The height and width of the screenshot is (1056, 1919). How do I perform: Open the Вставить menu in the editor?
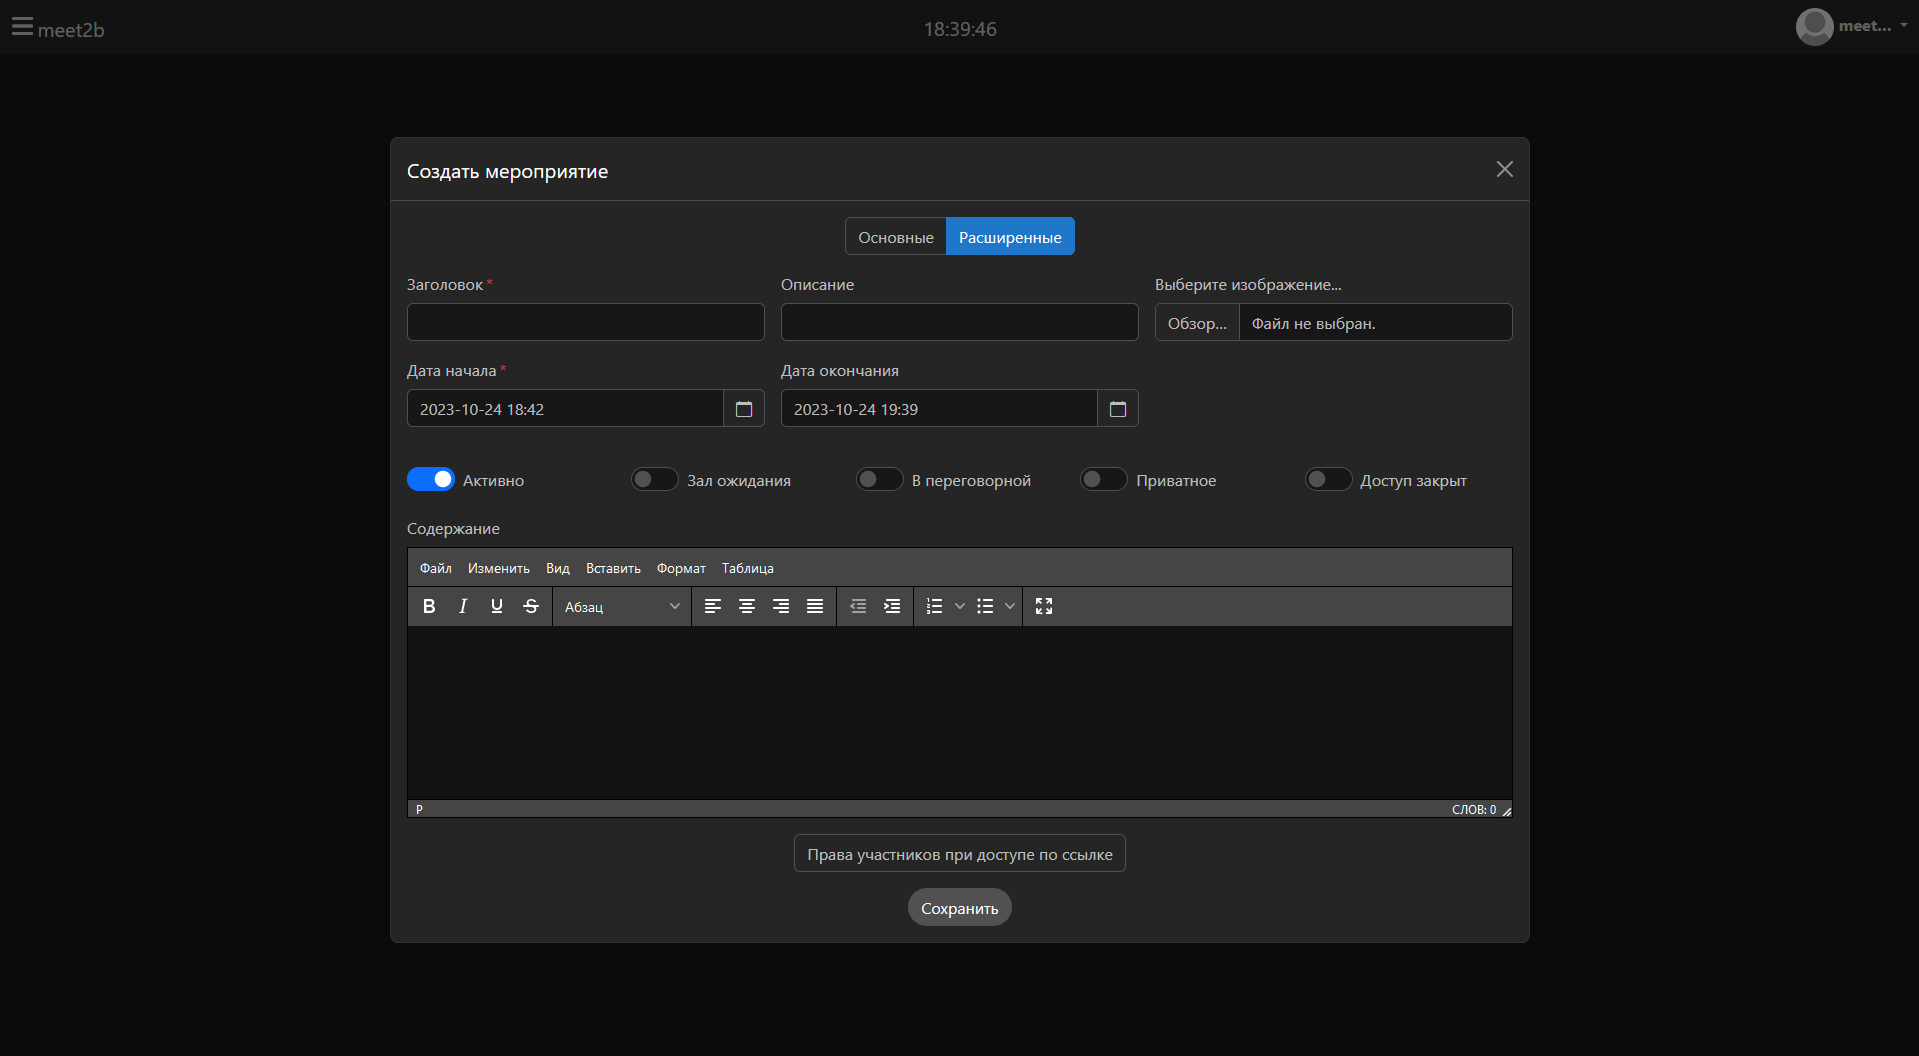(x=613, y=568)
